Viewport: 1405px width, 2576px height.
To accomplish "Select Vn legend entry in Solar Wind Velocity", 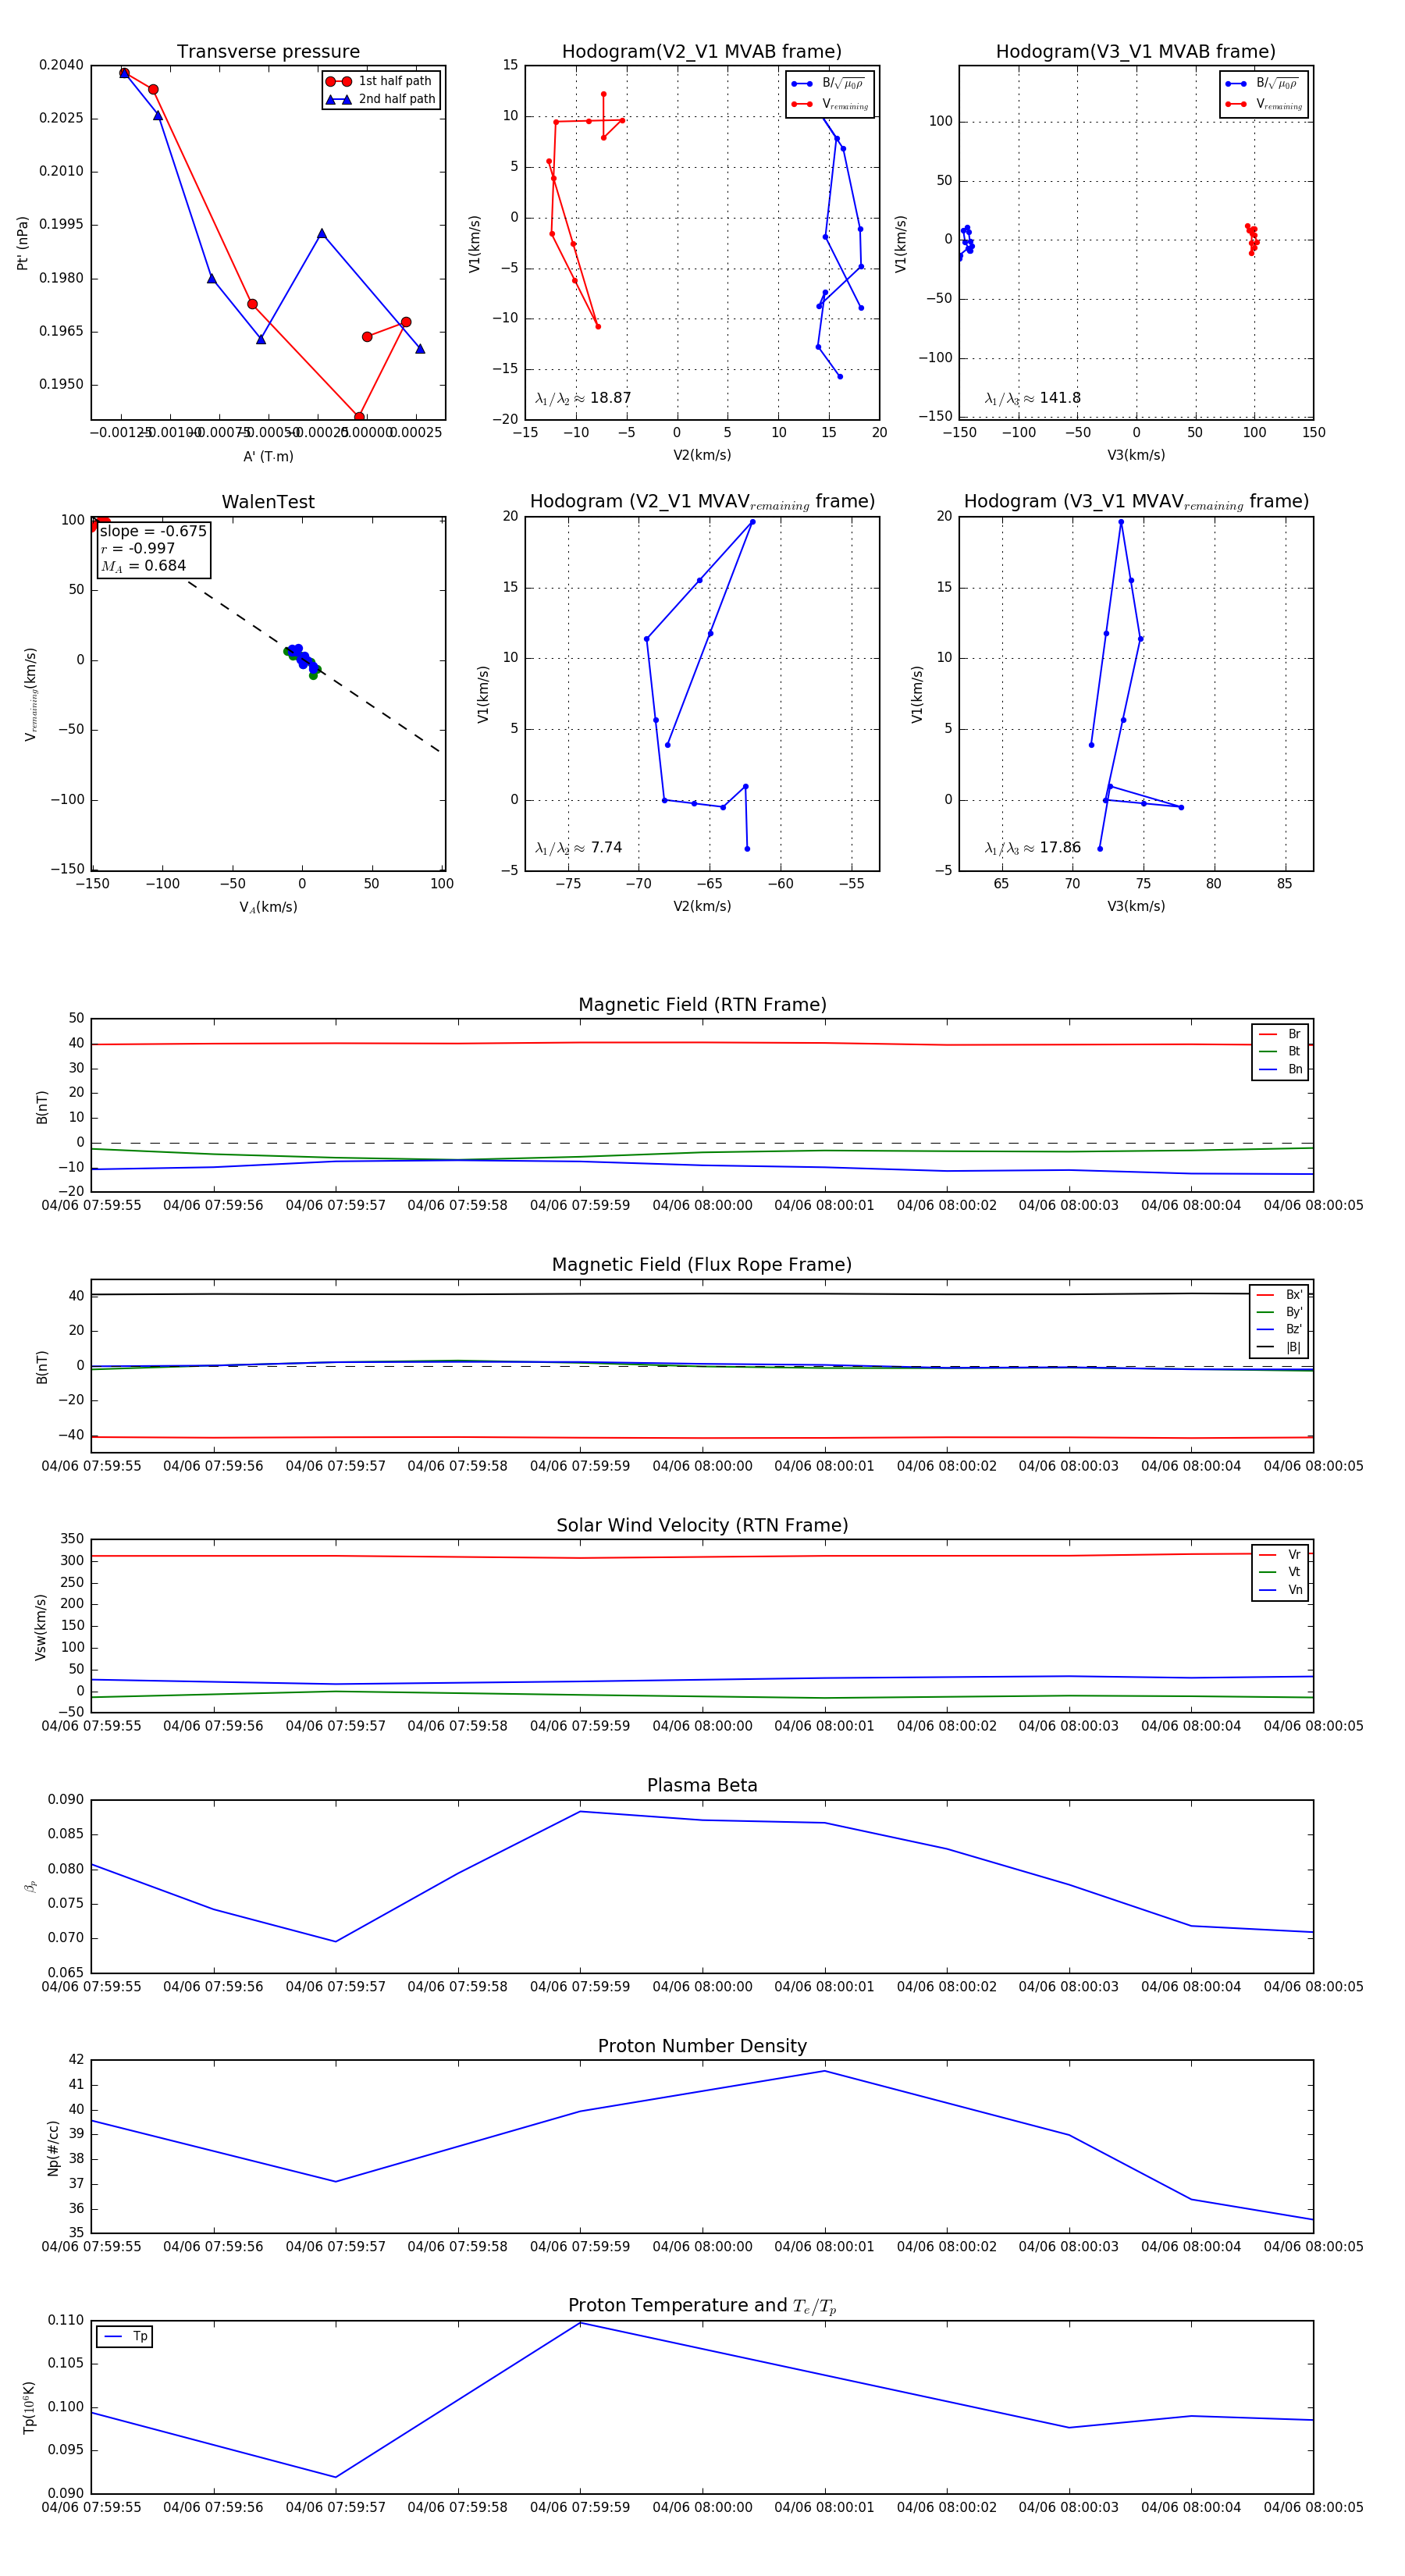I will pos(1281,1590).
